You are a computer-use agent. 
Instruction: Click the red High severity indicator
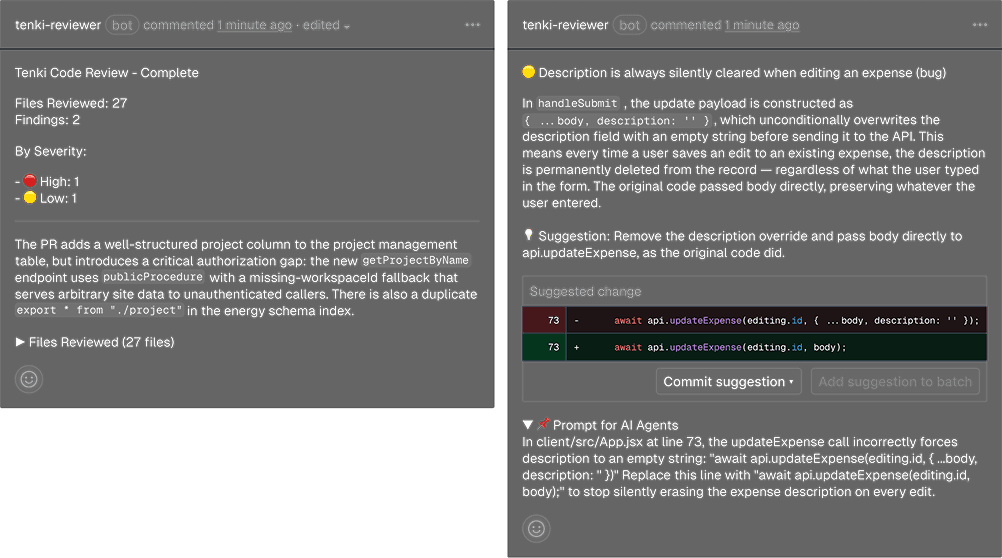[30, 181]
